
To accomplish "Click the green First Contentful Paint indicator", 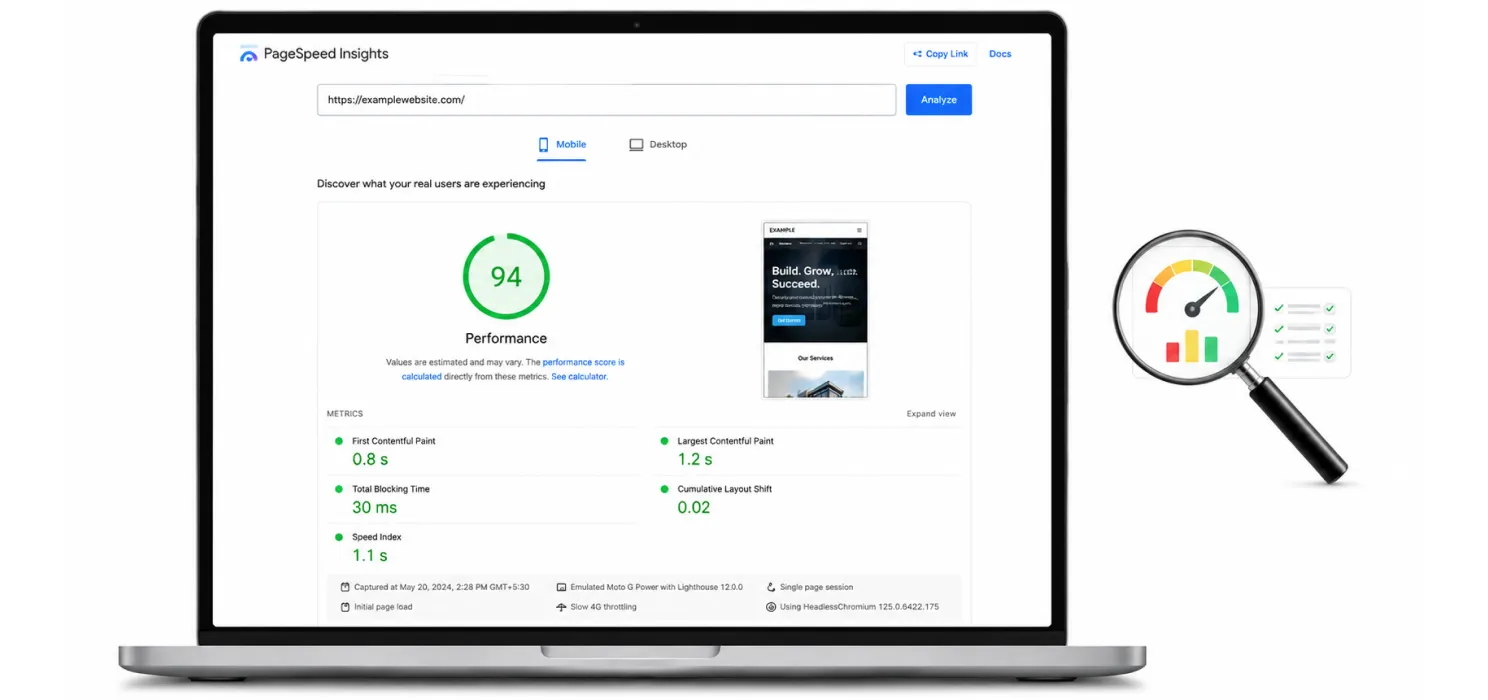I will [x=339, y=441].
